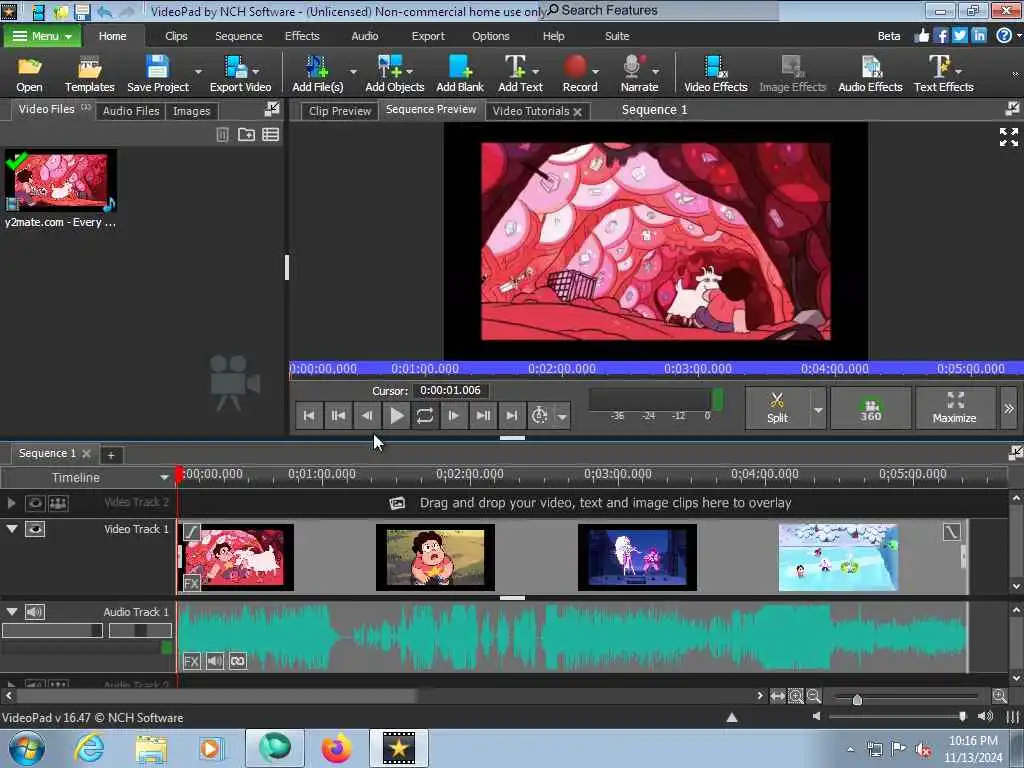Click the blue Help question mark button
Image resolution: width=1024 pixels, height=768 pixels.
click(x=1004, y=35)
